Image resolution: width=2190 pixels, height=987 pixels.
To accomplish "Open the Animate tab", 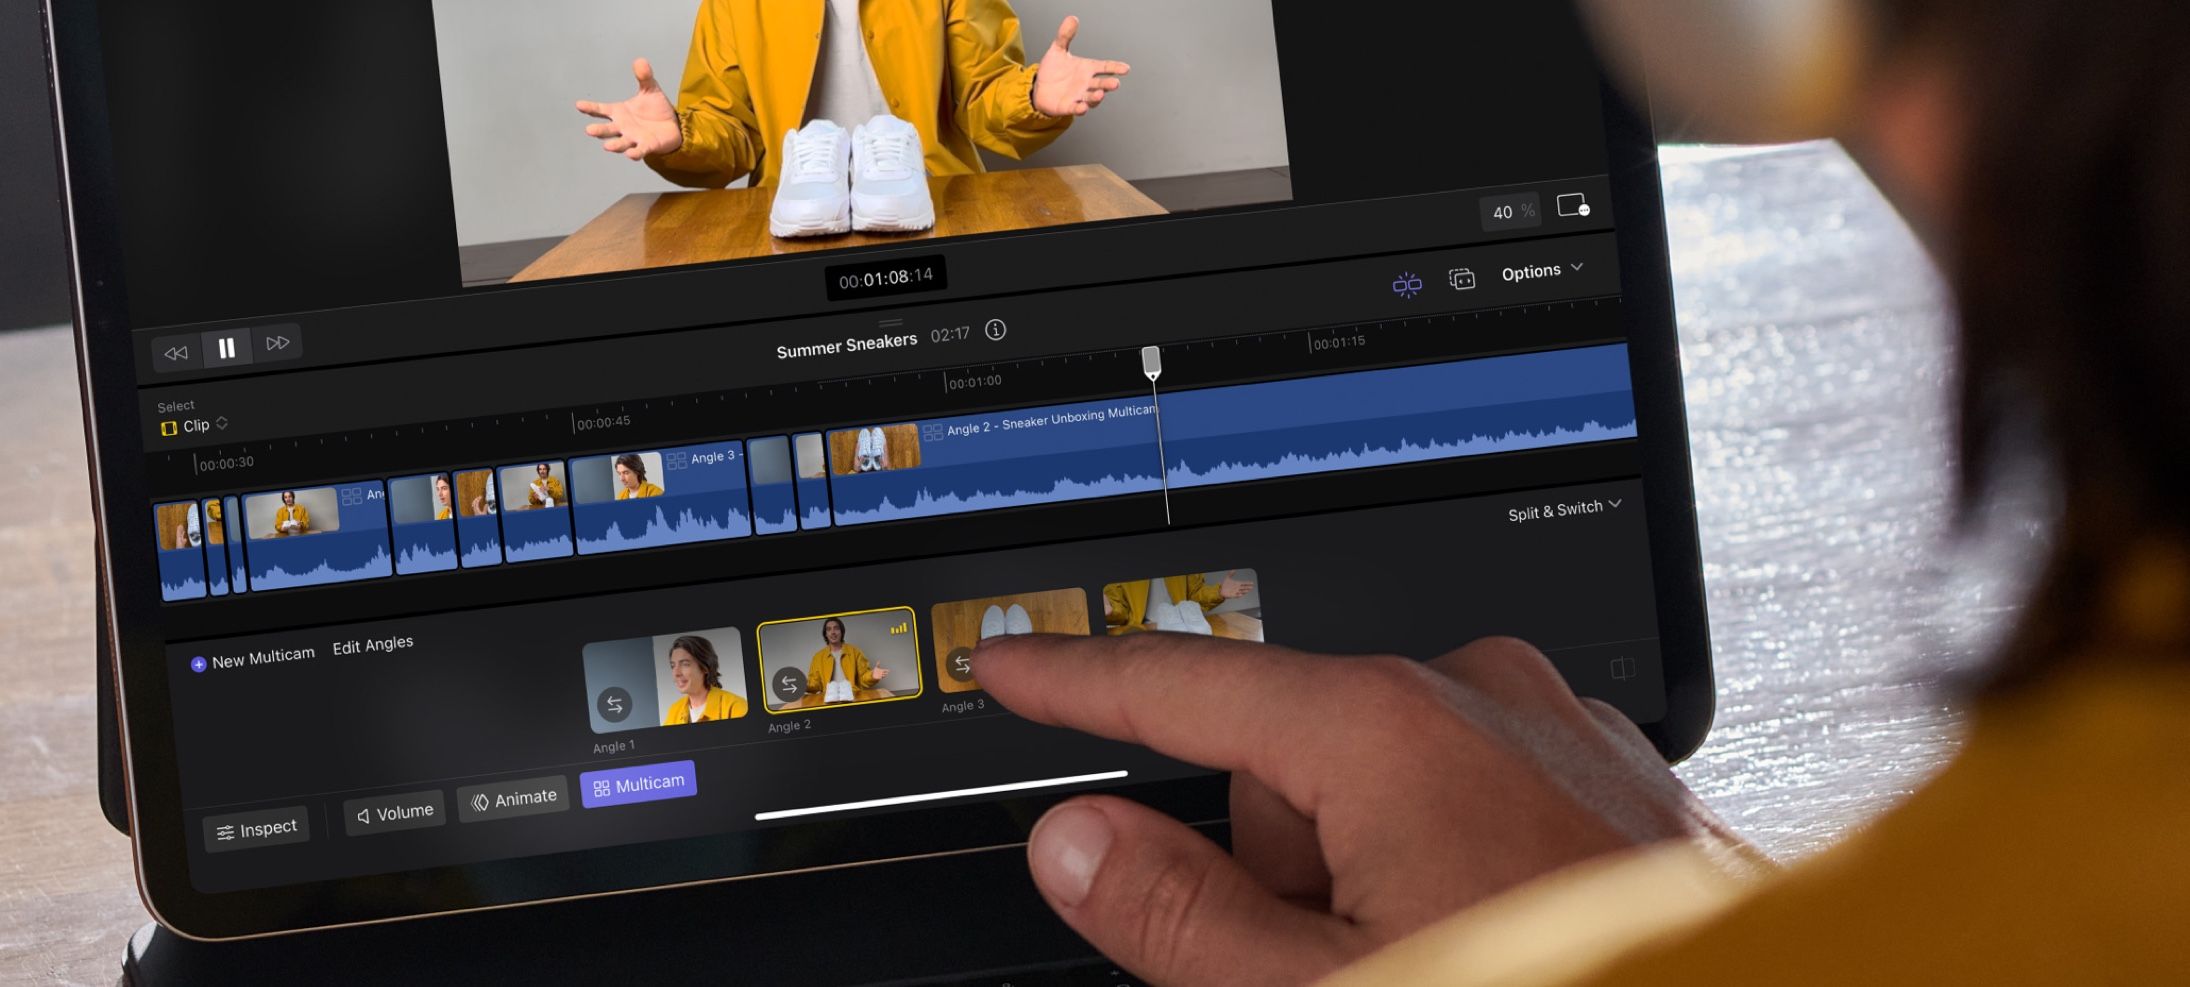I will pos(514,799).
